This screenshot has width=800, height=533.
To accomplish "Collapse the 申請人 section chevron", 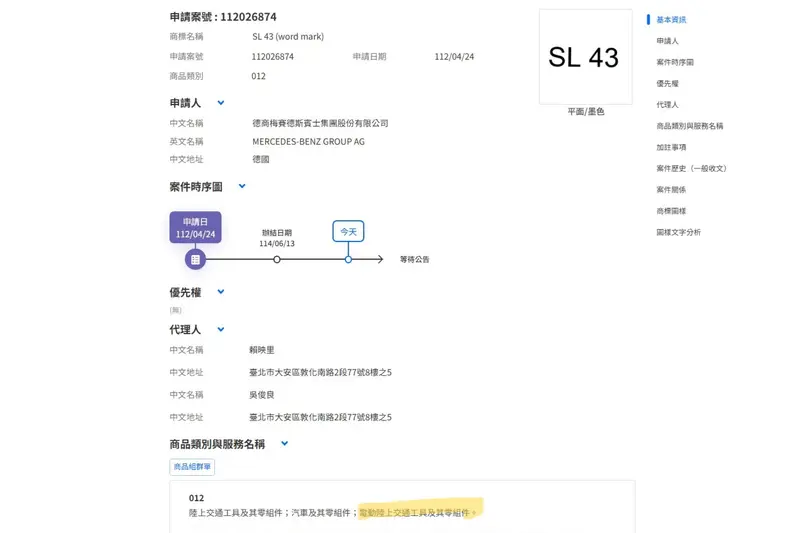I will [221, 103].
